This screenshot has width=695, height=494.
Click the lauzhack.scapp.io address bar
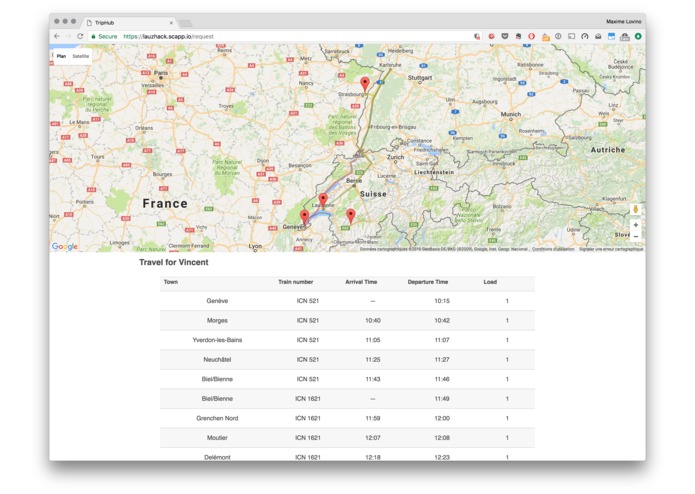pos(284,36)
